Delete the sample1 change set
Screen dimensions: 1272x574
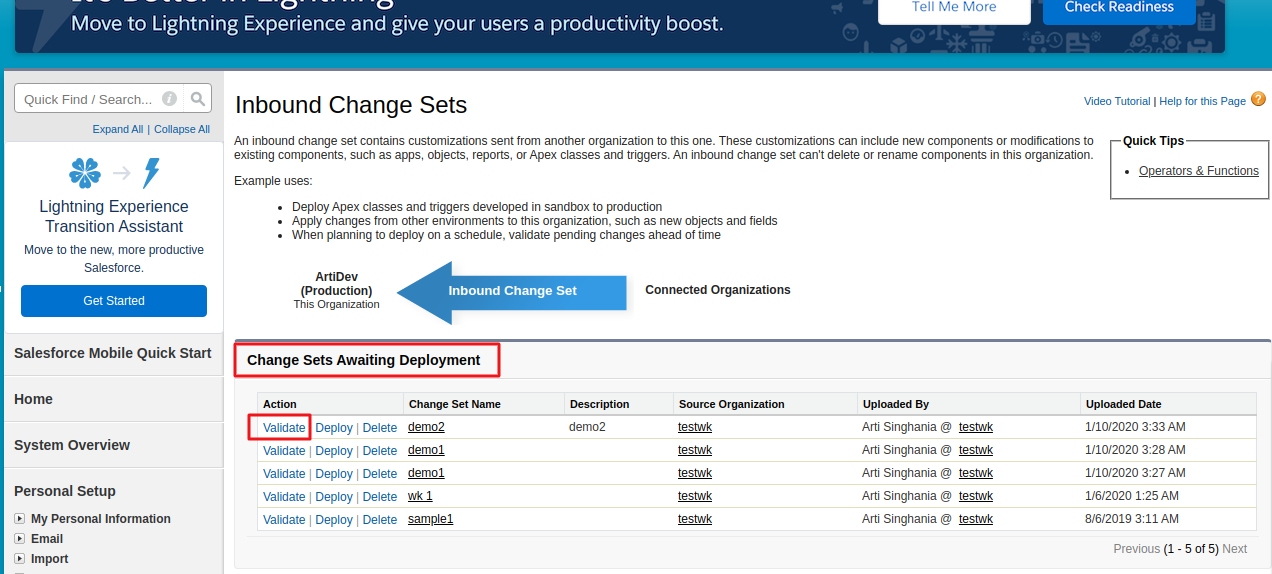(x=380, y=520)
